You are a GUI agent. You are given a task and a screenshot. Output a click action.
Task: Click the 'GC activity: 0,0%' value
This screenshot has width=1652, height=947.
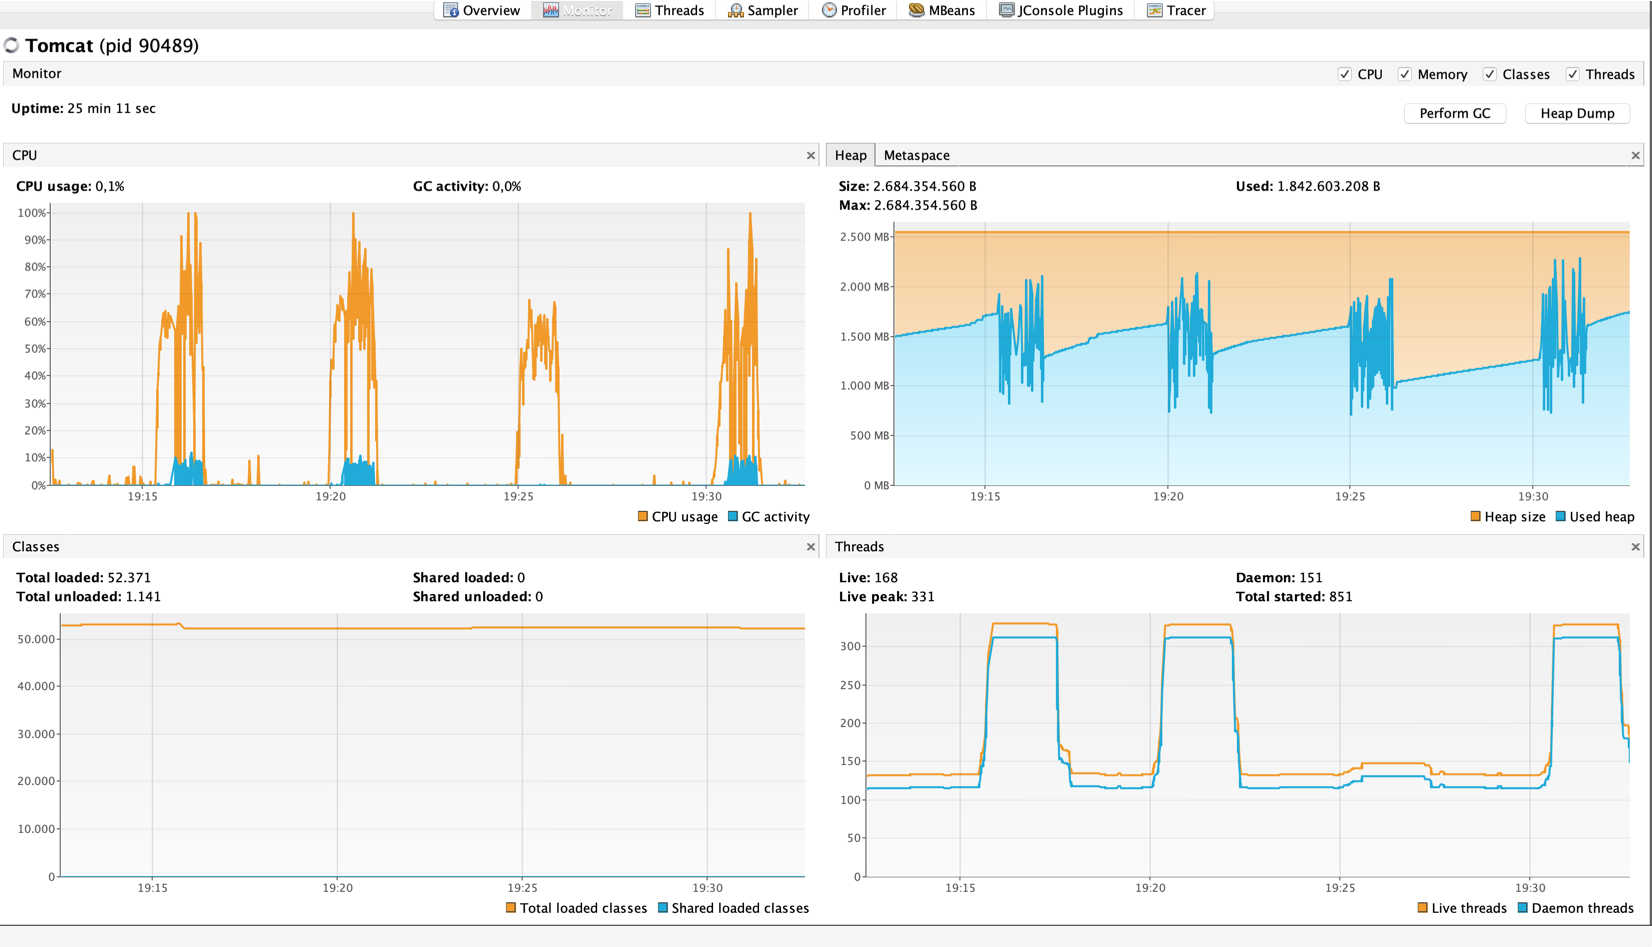click(467, 186)
